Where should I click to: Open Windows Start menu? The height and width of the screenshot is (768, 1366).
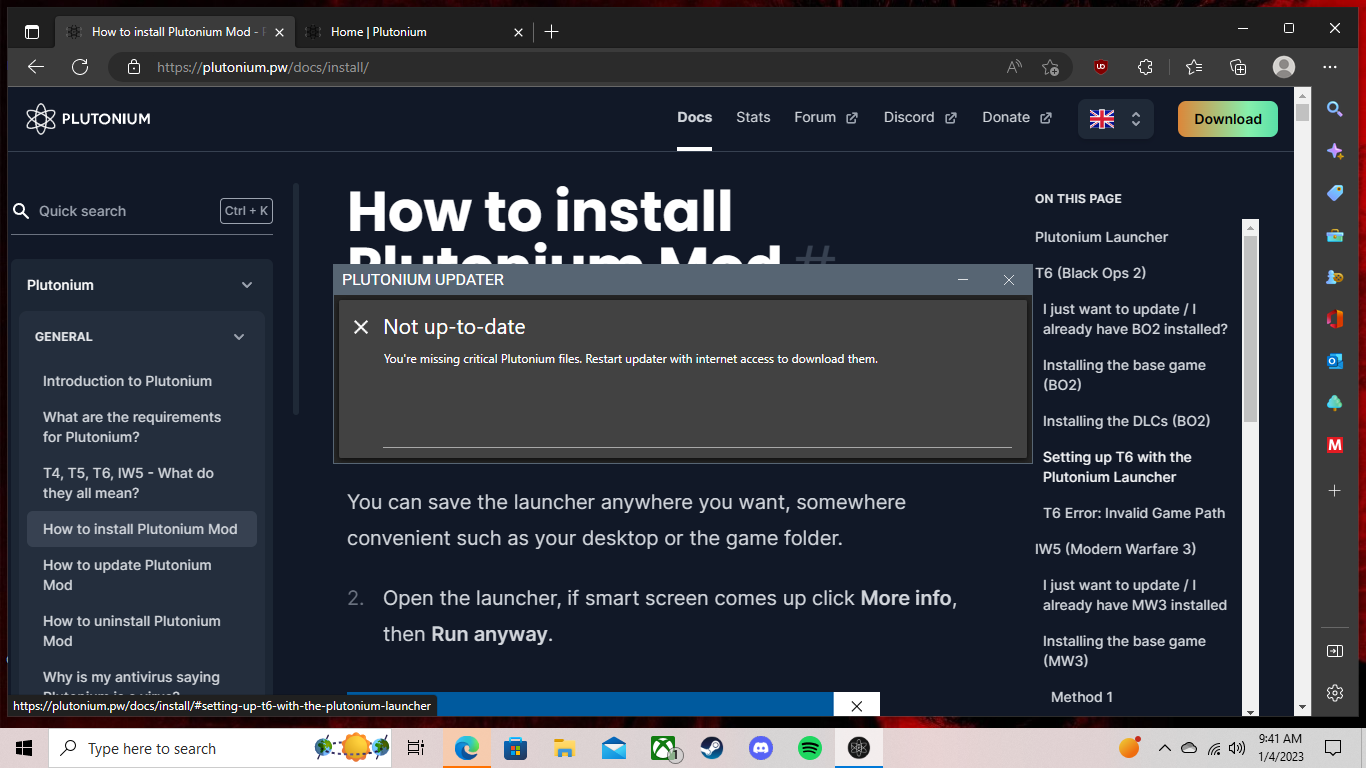pos(24,748)
